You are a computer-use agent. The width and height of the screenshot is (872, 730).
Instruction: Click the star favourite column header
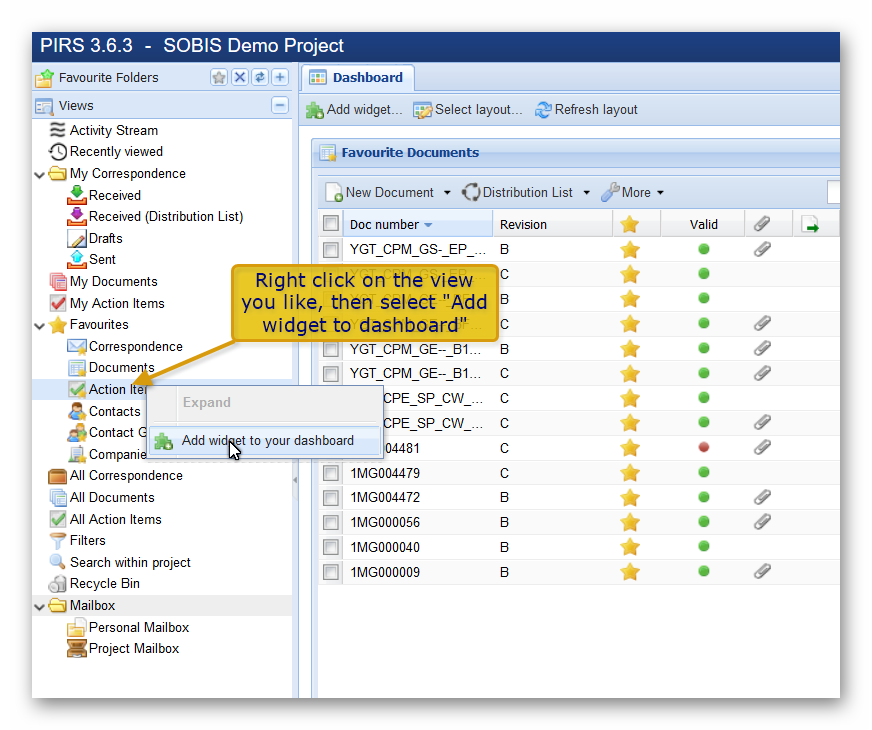[629, 225]
